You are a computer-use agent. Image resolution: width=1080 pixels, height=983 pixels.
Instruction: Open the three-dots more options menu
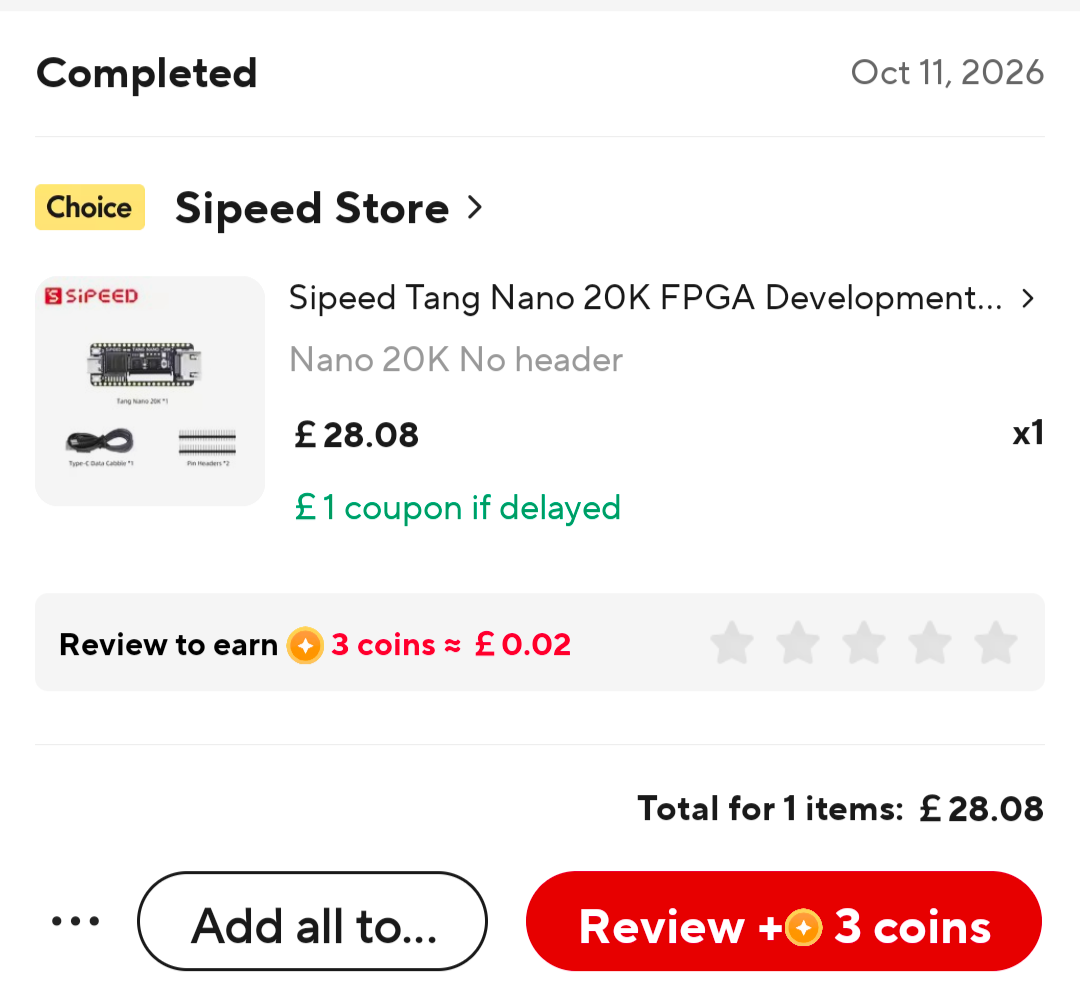click(76, 921)
